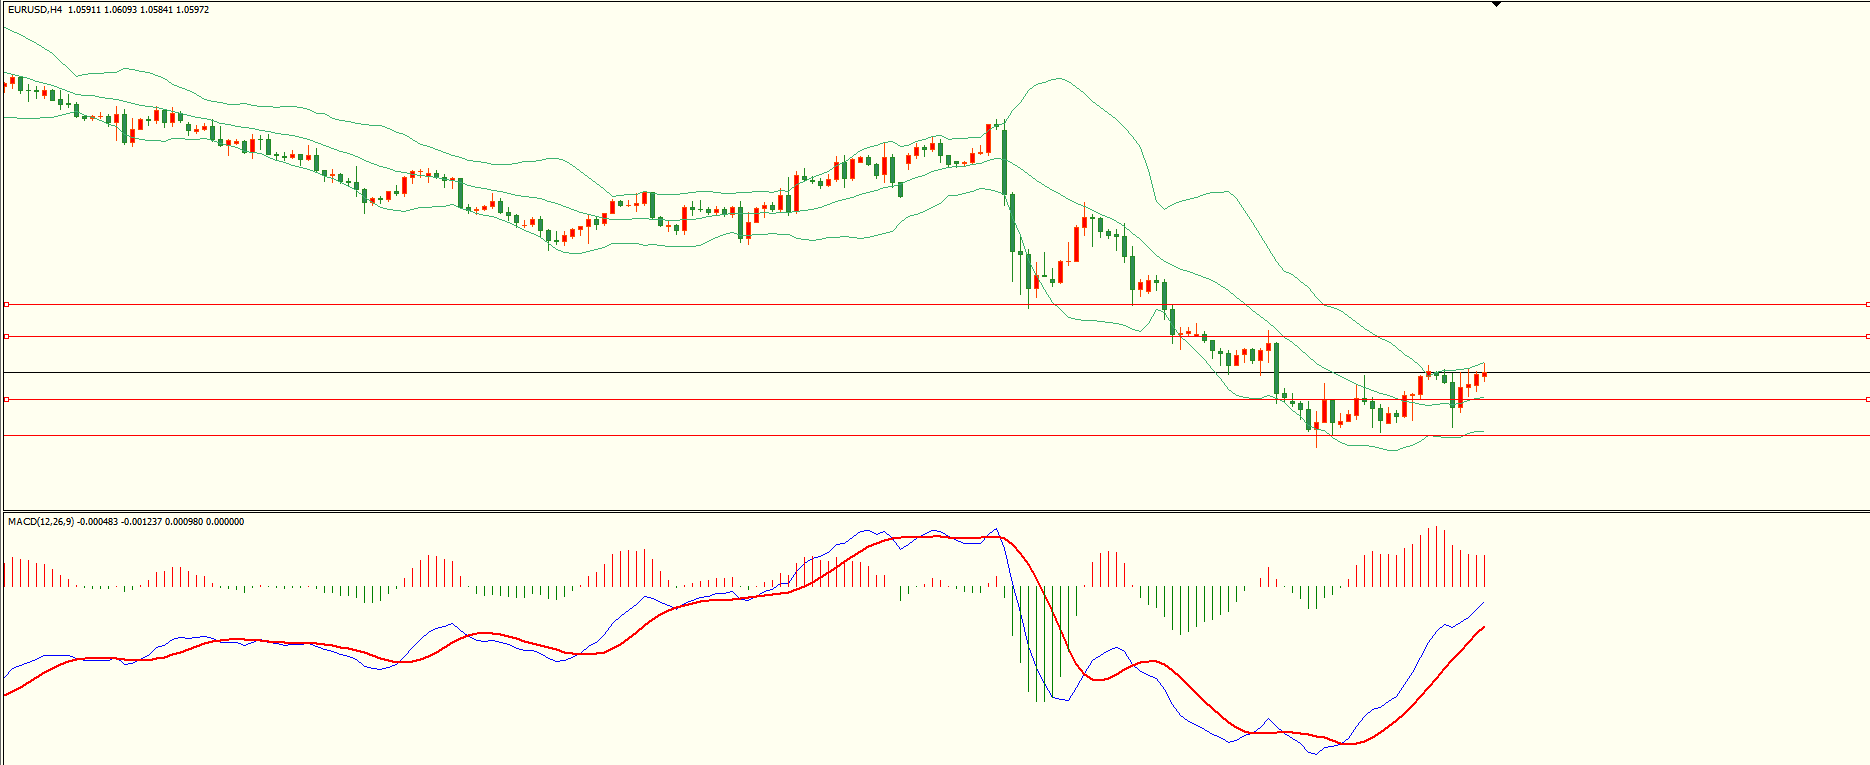
Task: Click the chart shift triangle marker at top
Action: coord(1496,5)
